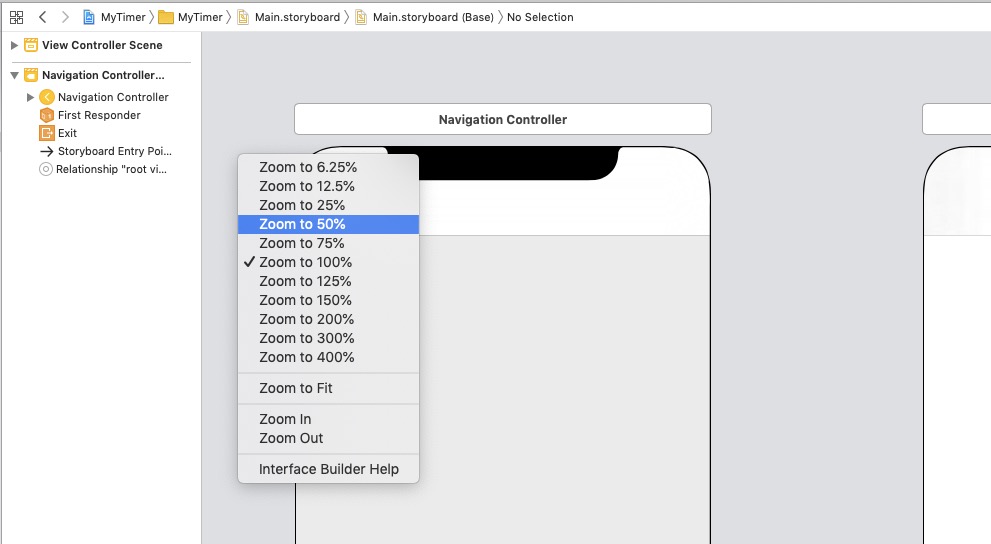Select the First Responder cube icon
This screenshot has height=544, width=991.
pos(46,115)
